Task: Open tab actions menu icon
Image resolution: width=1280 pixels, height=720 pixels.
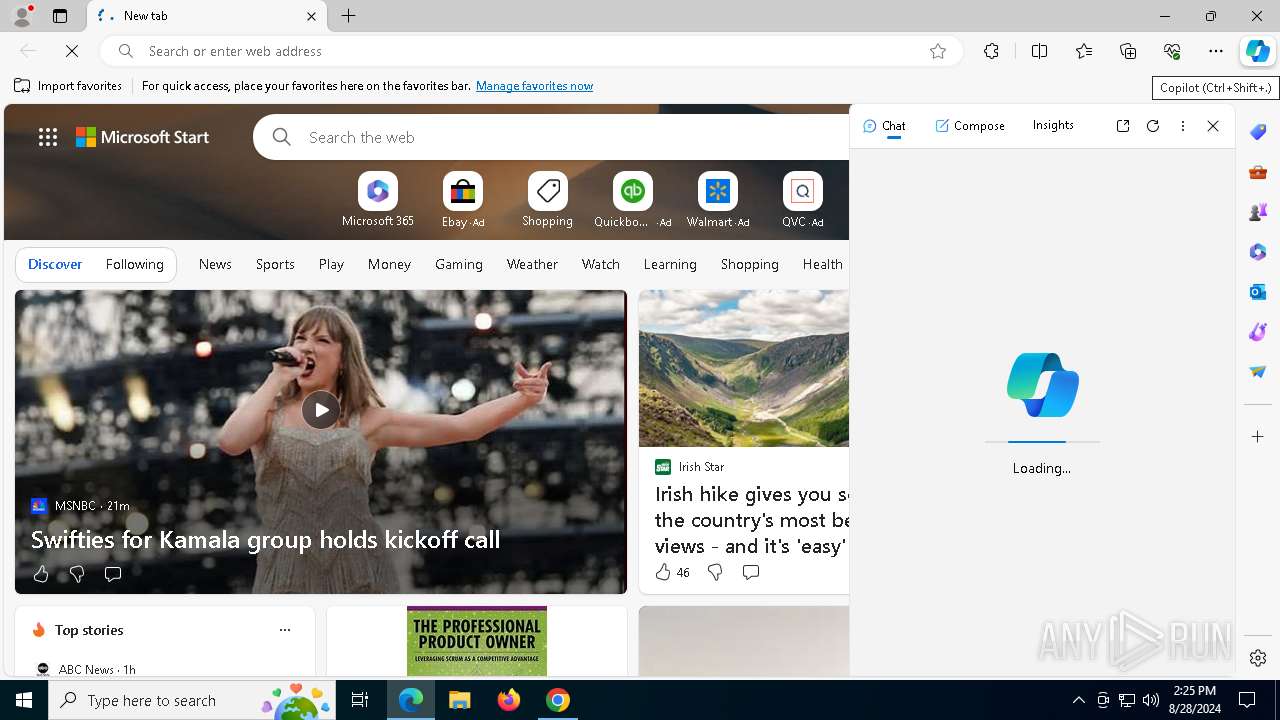Action: tap(60, 16)
